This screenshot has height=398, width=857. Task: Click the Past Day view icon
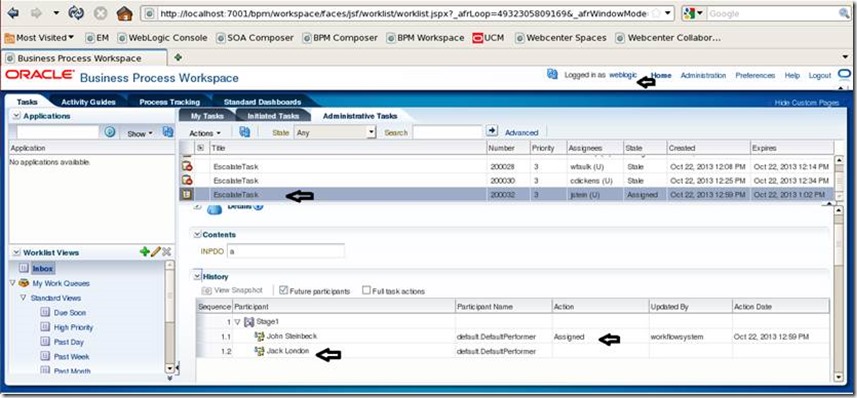point(46,342)
